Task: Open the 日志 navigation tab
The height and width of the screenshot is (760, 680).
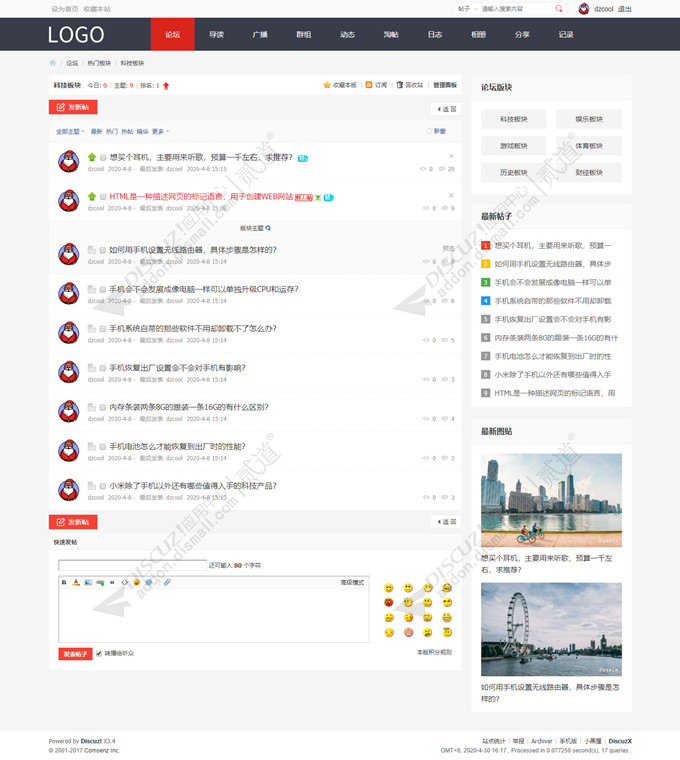Action: (x=435, y=34)
